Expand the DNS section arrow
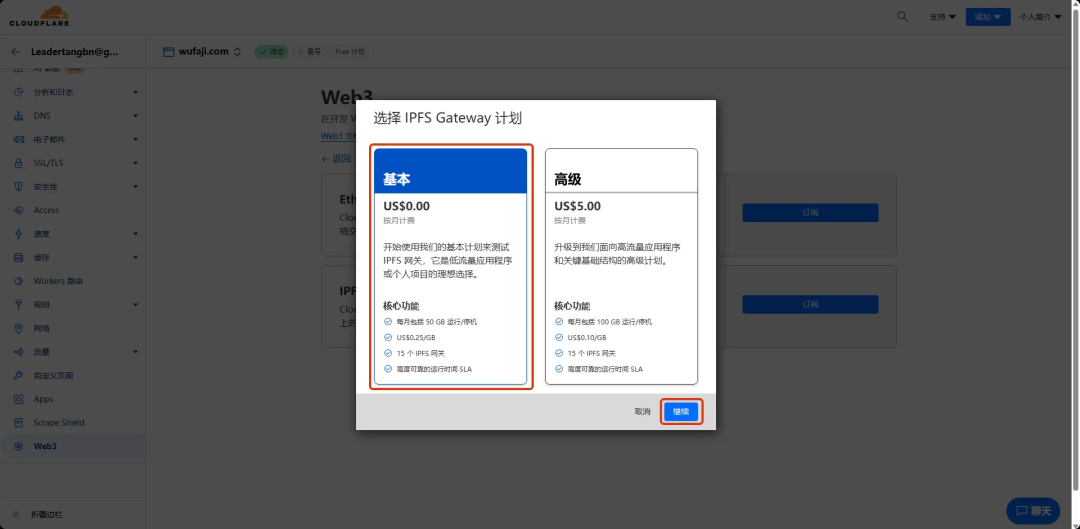 pos(136,116)
